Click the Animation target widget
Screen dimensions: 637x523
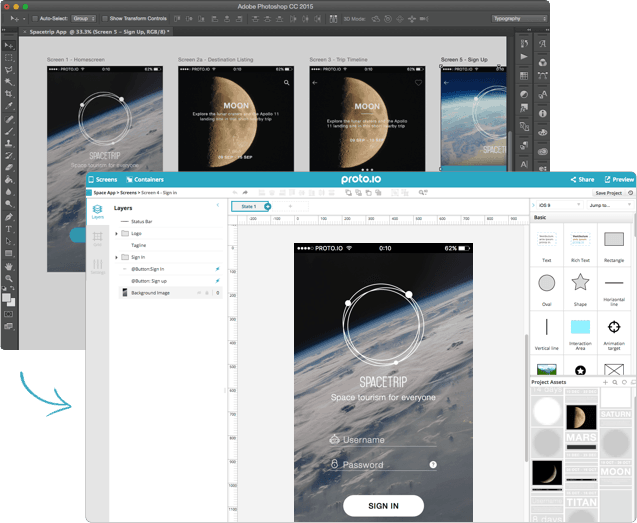tap(614, 332)
